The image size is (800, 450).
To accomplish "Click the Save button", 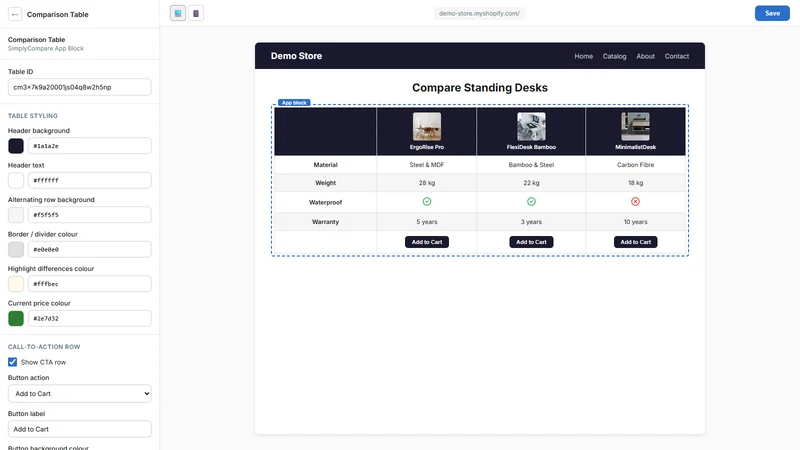I will tap(772, 13).
